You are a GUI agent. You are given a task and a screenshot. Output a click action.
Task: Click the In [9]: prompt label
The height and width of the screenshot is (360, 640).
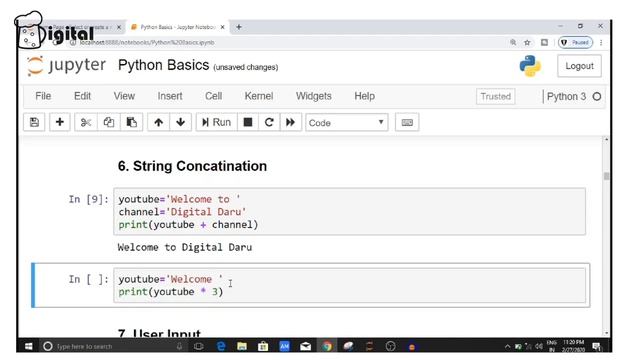pos(89,199)
